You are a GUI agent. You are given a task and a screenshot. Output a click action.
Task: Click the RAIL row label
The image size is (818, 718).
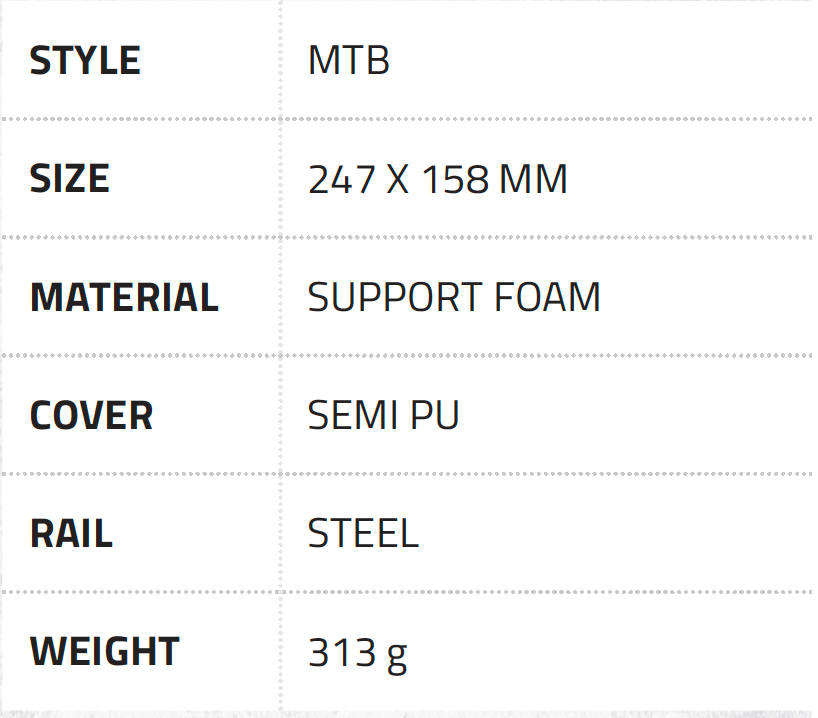tap(71, 534)
